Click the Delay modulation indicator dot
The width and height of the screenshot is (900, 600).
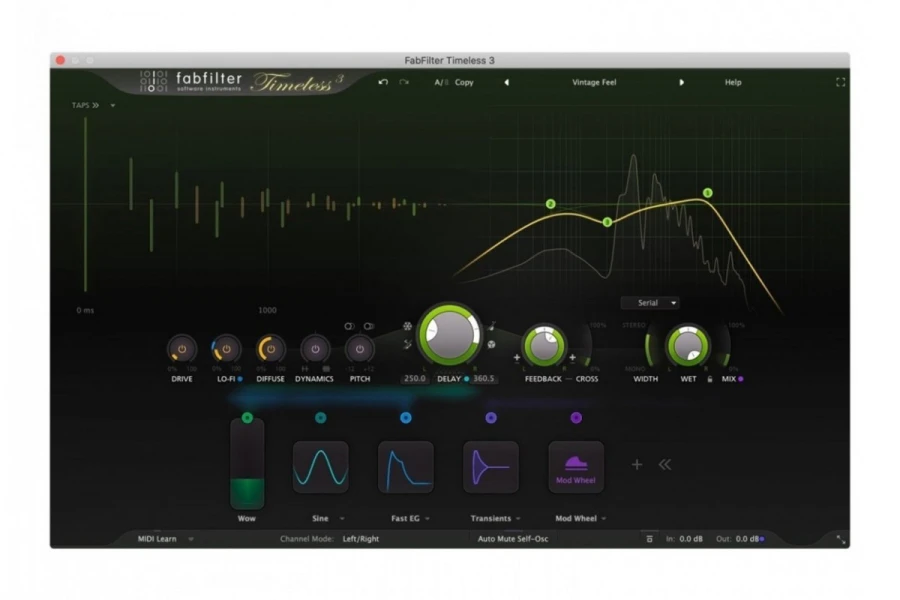tap(466, 379)
